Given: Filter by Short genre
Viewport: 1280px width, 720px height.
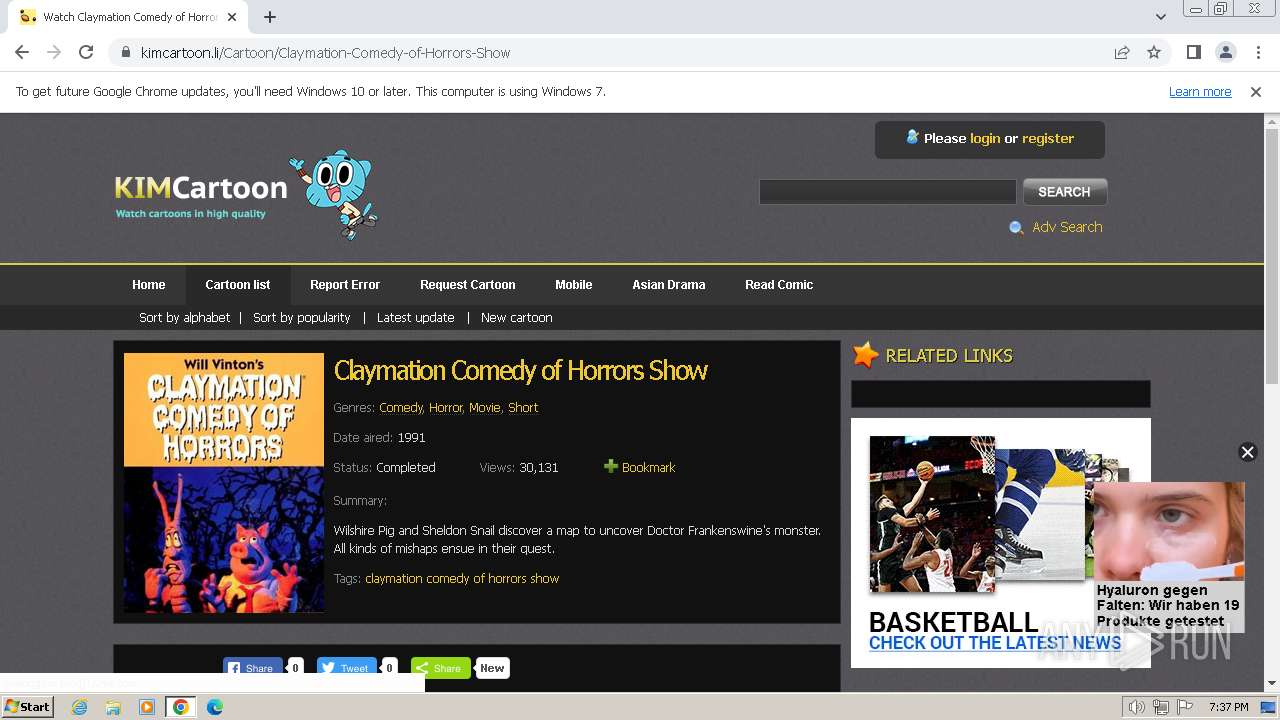Looking at the screenshot, I should [x=523, y=407].
